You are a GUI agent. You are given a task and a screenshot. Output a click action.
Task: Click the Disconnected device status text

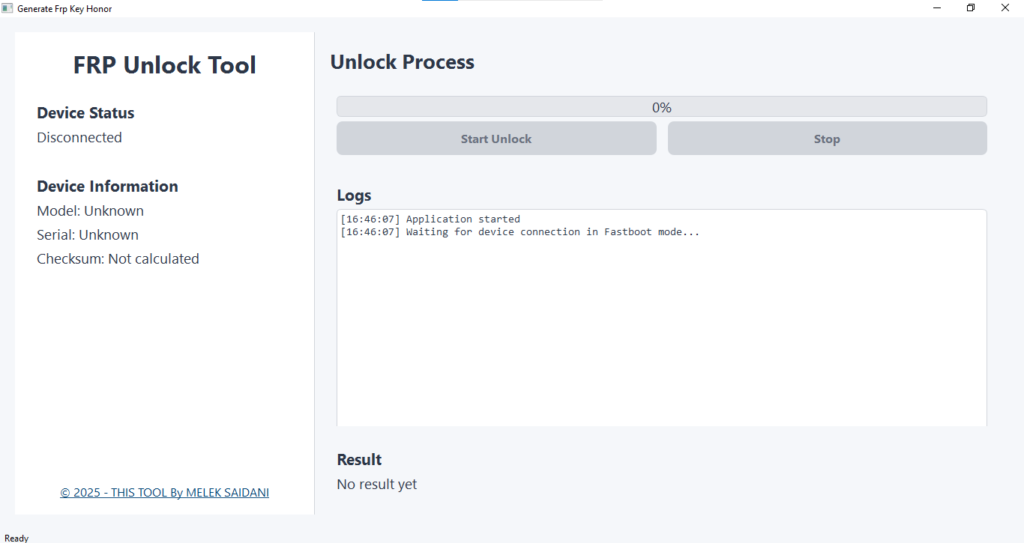[79, 138]
